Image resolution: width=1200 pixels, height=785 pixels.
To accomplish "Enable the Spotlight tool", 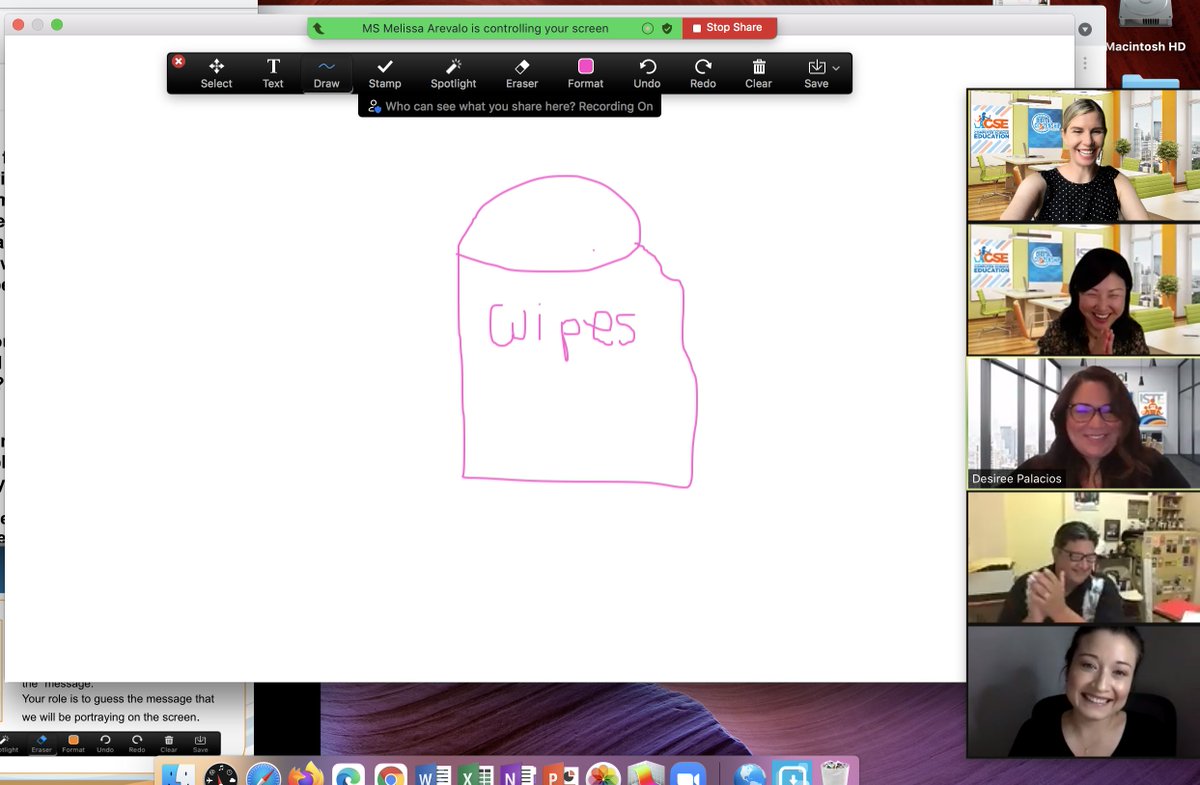I will click(x=453, y=73).
